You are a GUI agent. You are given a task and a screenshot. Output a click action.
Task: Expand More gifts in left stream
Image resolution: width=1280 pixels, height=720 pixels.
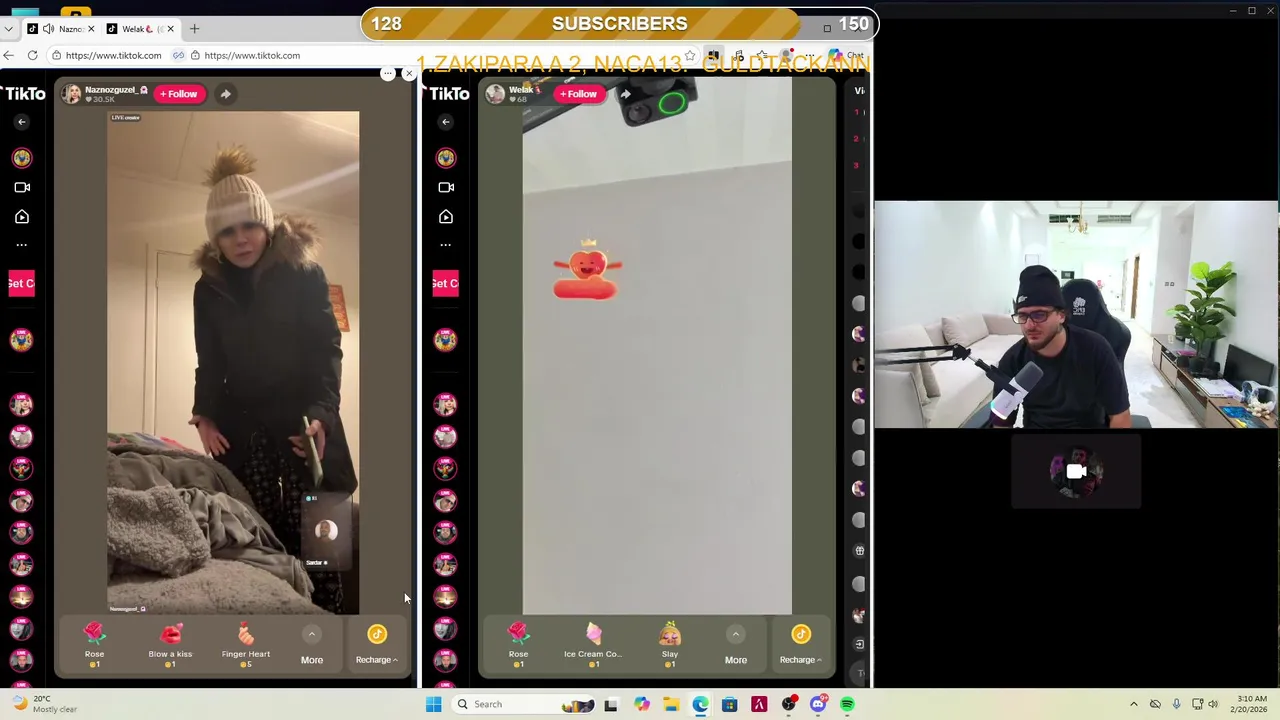coord(312,646)
